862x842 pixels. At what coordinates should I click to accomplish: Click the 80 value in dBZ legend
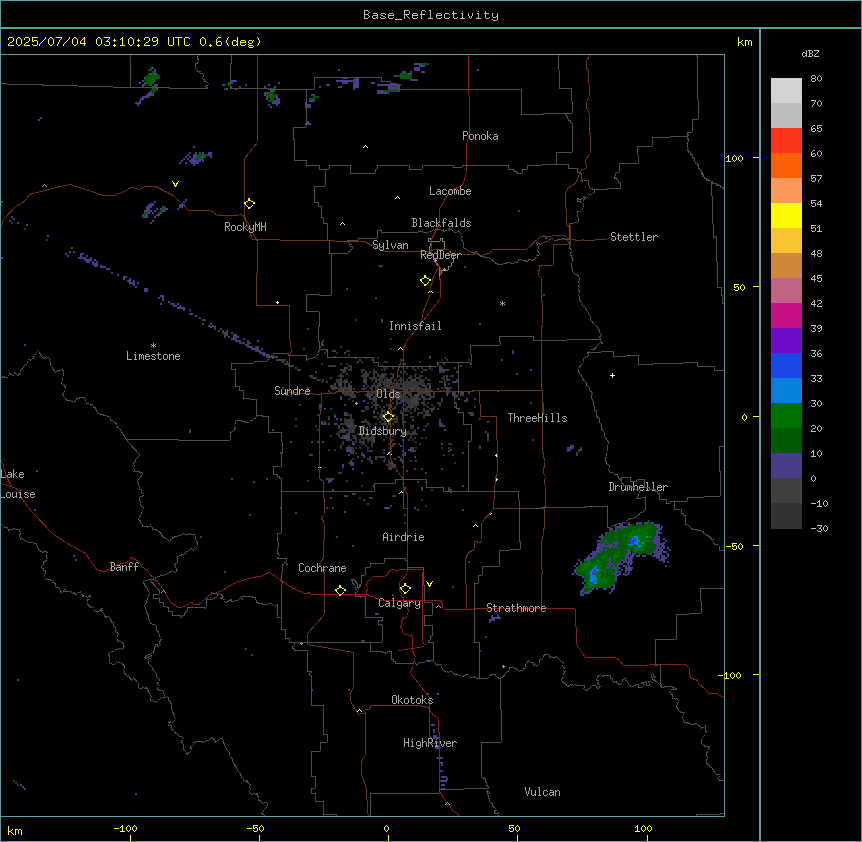[816, 79]
